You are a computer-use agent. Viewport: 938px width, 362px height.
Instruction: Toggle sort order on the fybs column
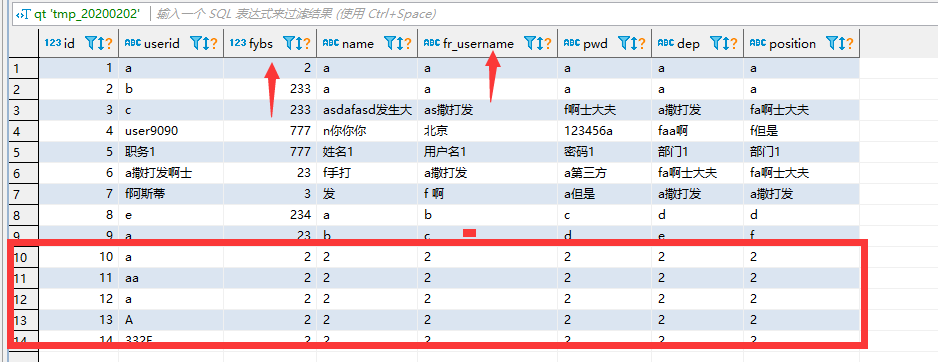[x=298, y=43]
